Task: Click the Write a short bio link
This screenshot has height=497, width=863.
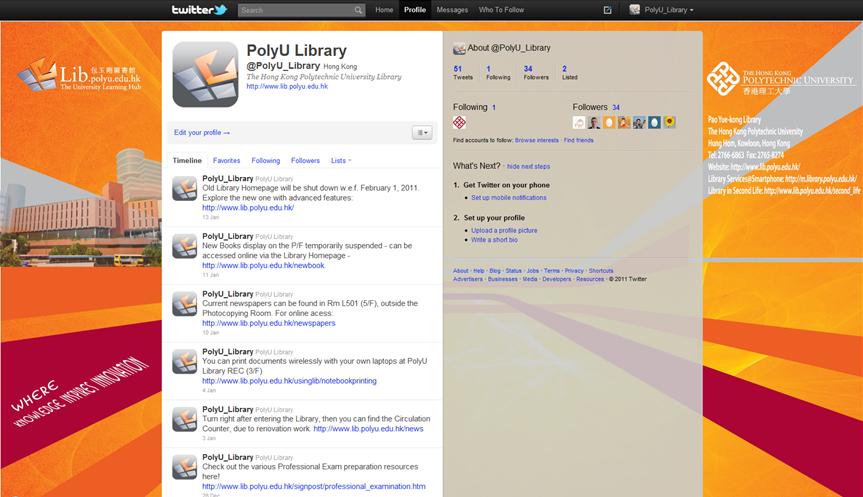Action: click(494, 240)
